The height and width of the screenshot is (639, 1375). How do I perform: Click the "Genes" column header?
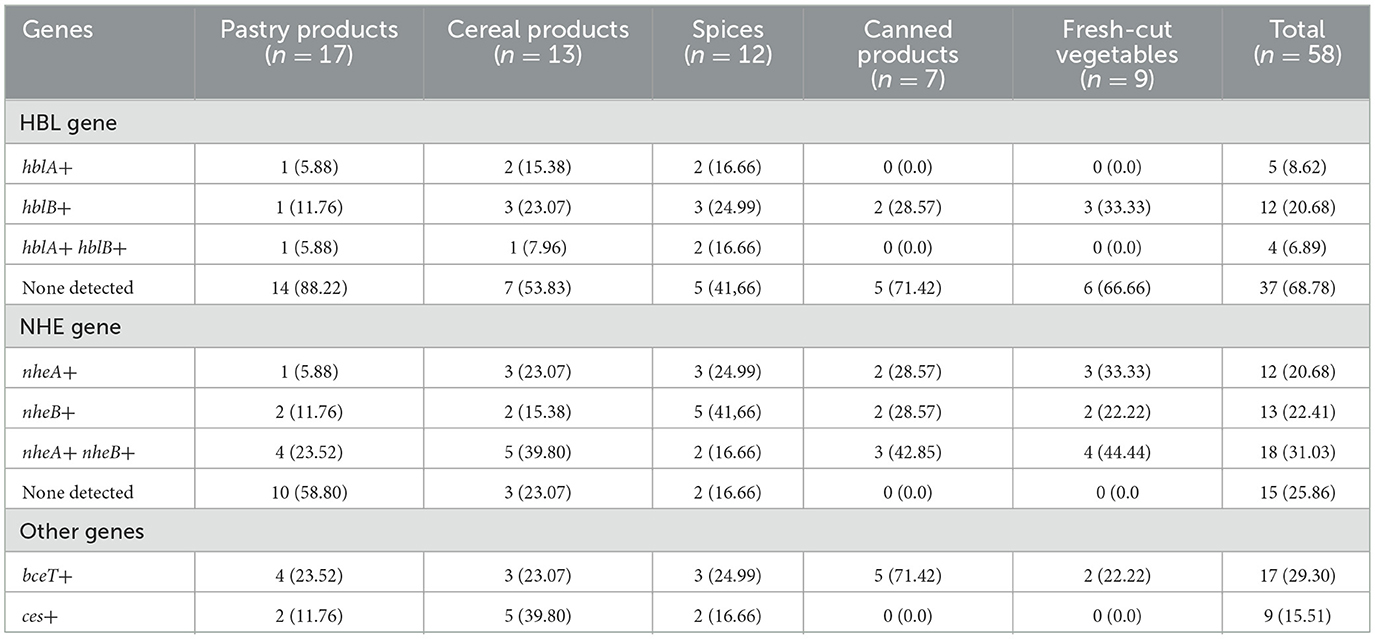pyautogui.click(x=57, y=30)
